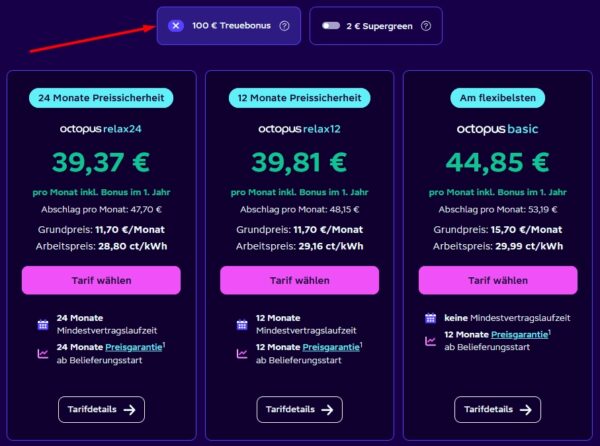
Task: Expand Tarifdetails for relax24
Action: pos(101,409)
